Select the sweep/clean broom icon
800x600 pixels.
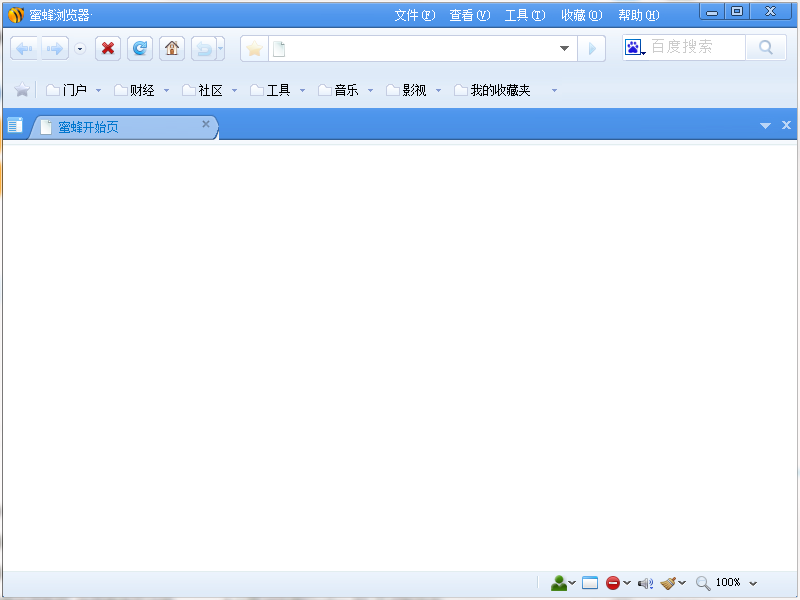coord(670,583)
